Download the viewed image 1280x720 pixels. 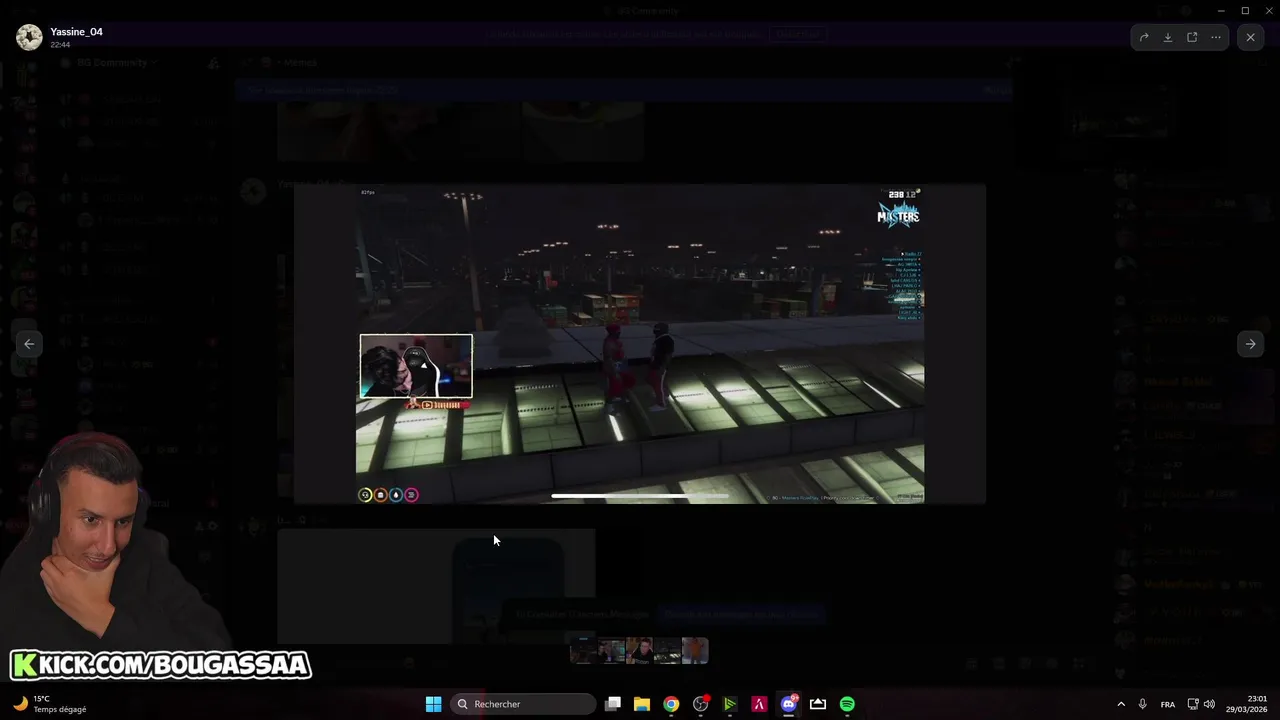pos(1168,37)
